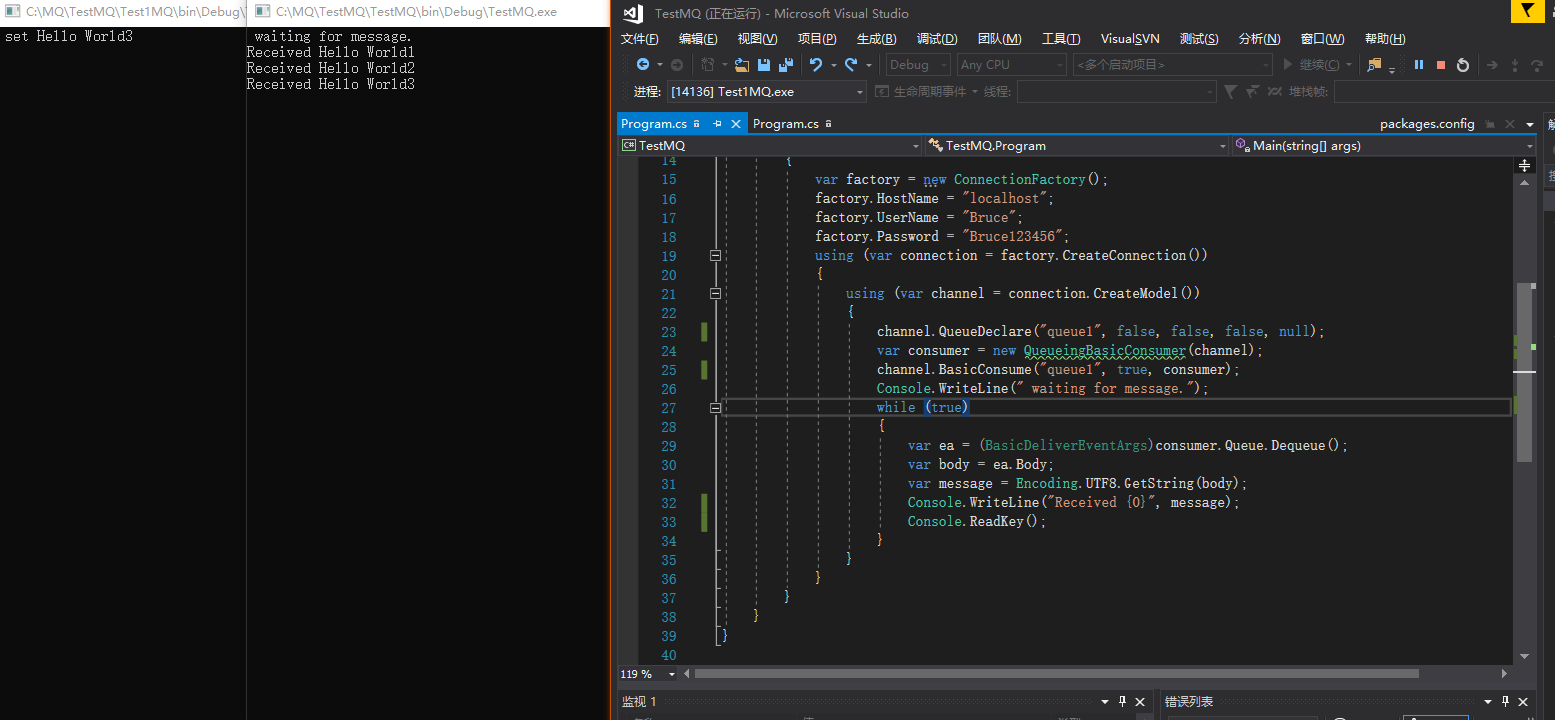Open the document tabs overflow dropdown arrow

pos(1529,124)
